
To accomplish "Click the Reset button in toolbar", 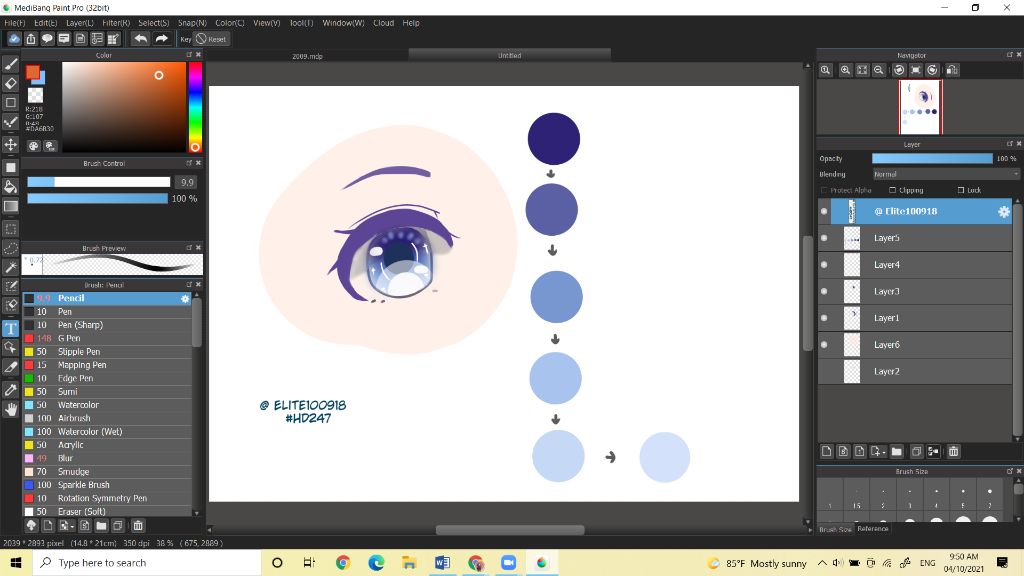I will pyautogui.click(x=211, y=39).
